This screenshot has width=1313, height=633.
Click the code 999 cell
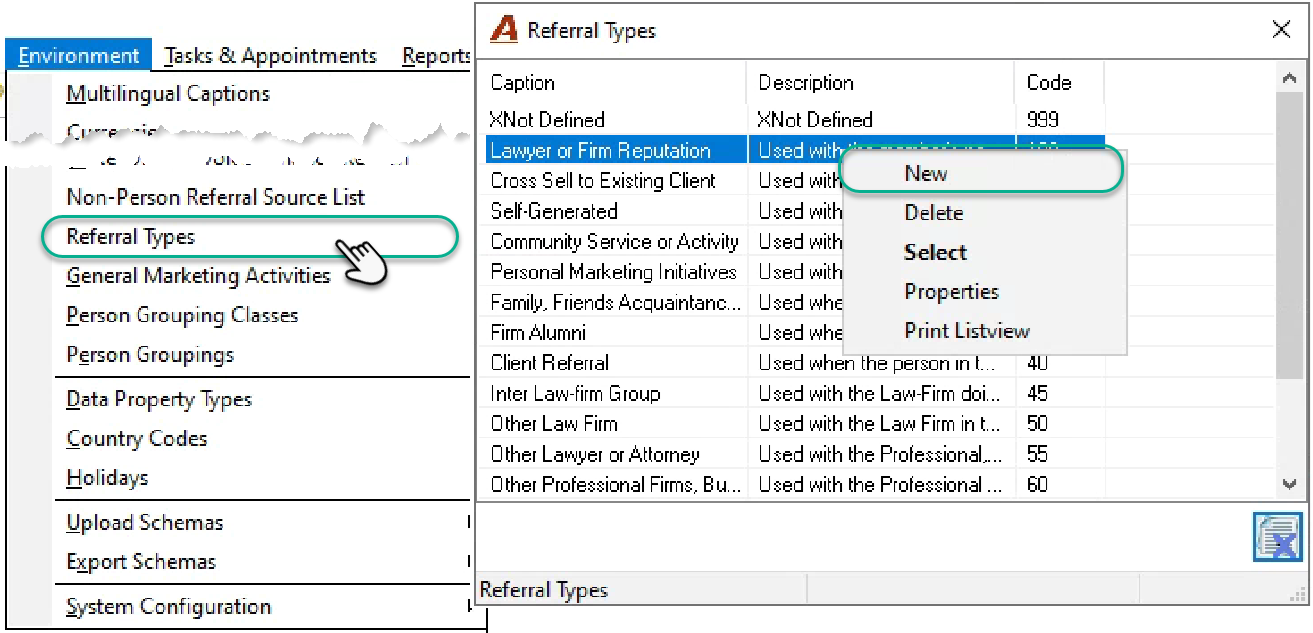[x=1043, y=120]
